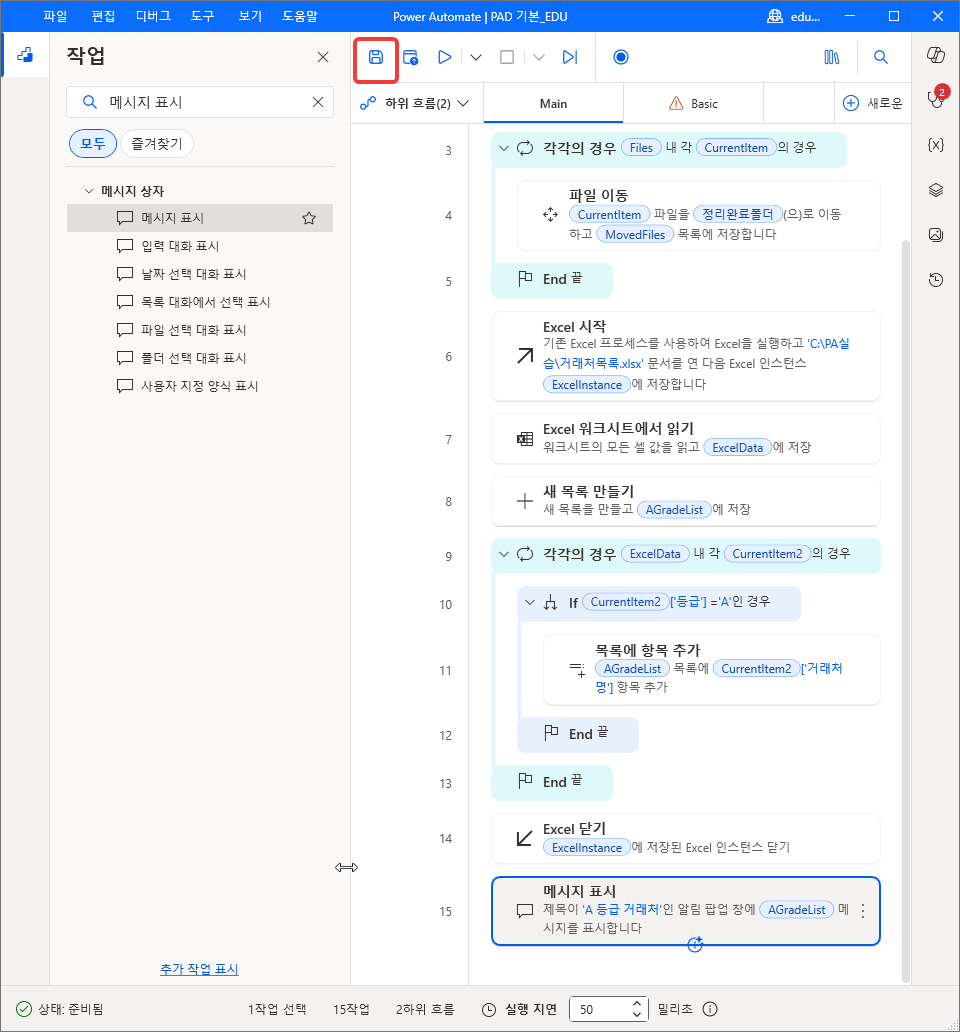960x1032 pixels.
Task: Collapse the ExcelData 각각의 경우 loop
Action: pos(504,554)
